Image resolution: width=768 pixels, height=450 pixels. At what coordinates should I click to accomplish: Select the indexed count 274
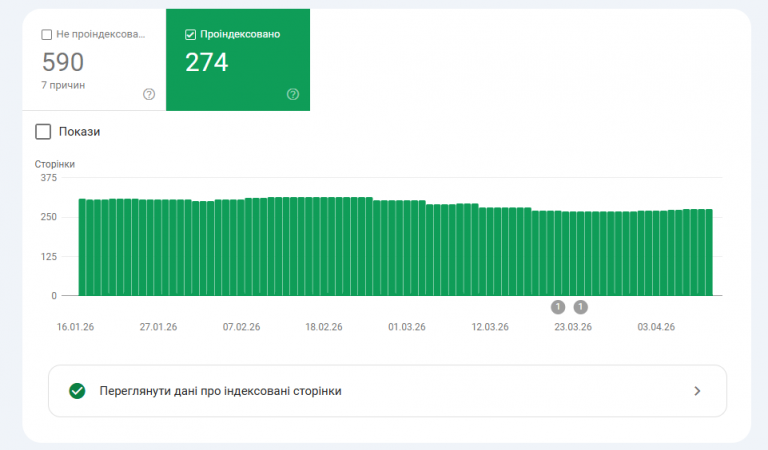(207, 62)
